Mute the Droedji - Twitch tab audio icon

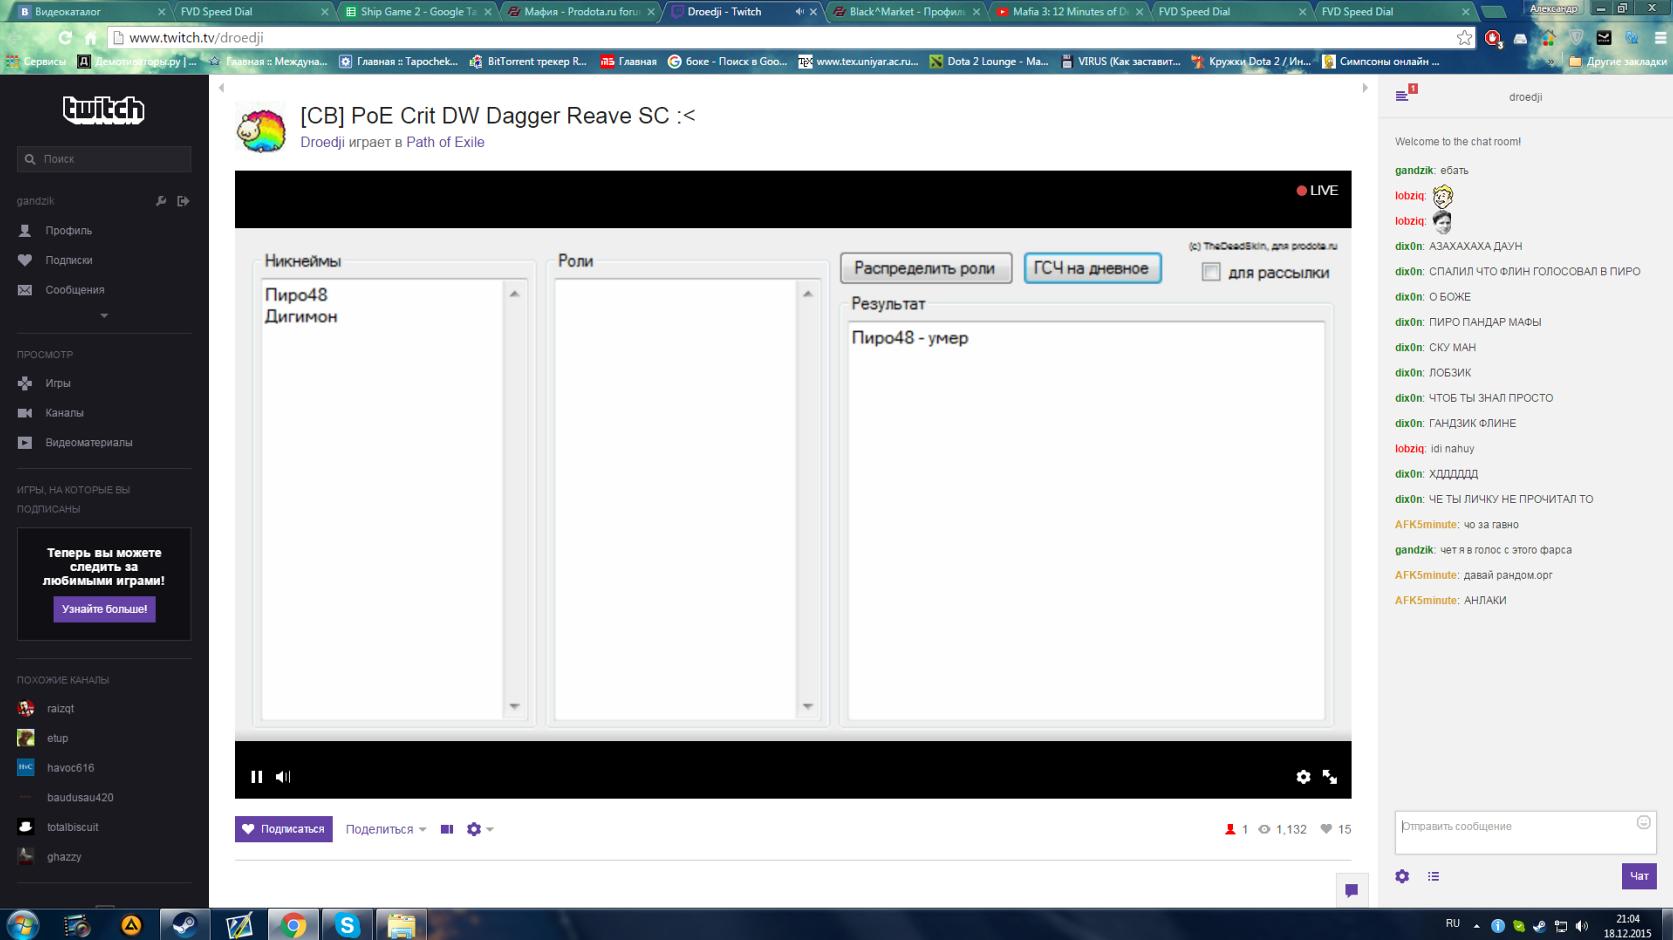(x=799, y=12)
